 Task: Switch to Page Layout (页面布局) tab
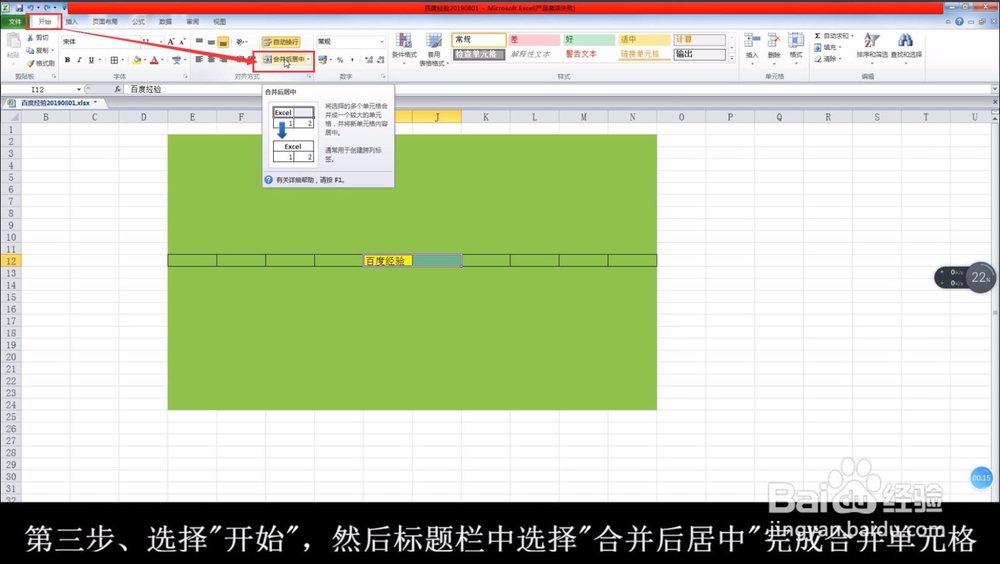point(105,22)
